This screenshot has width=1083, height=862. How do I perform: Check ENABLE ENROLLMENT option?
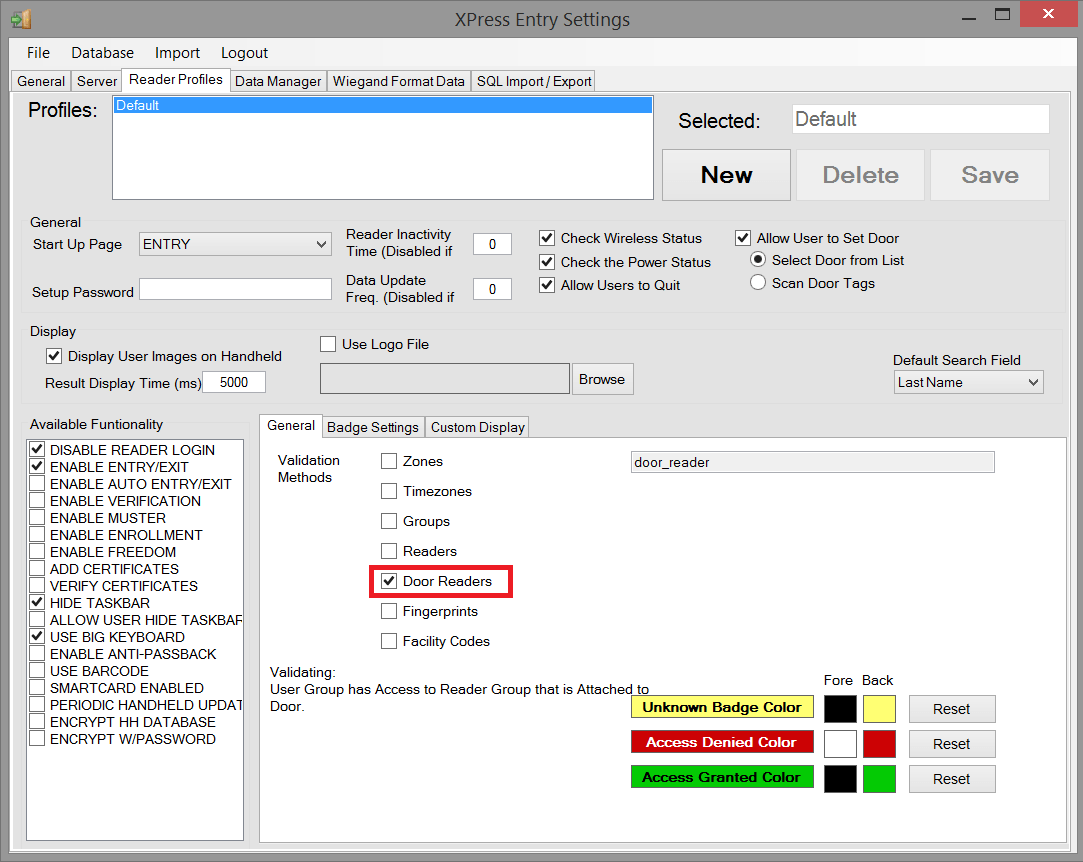point(37,535)
